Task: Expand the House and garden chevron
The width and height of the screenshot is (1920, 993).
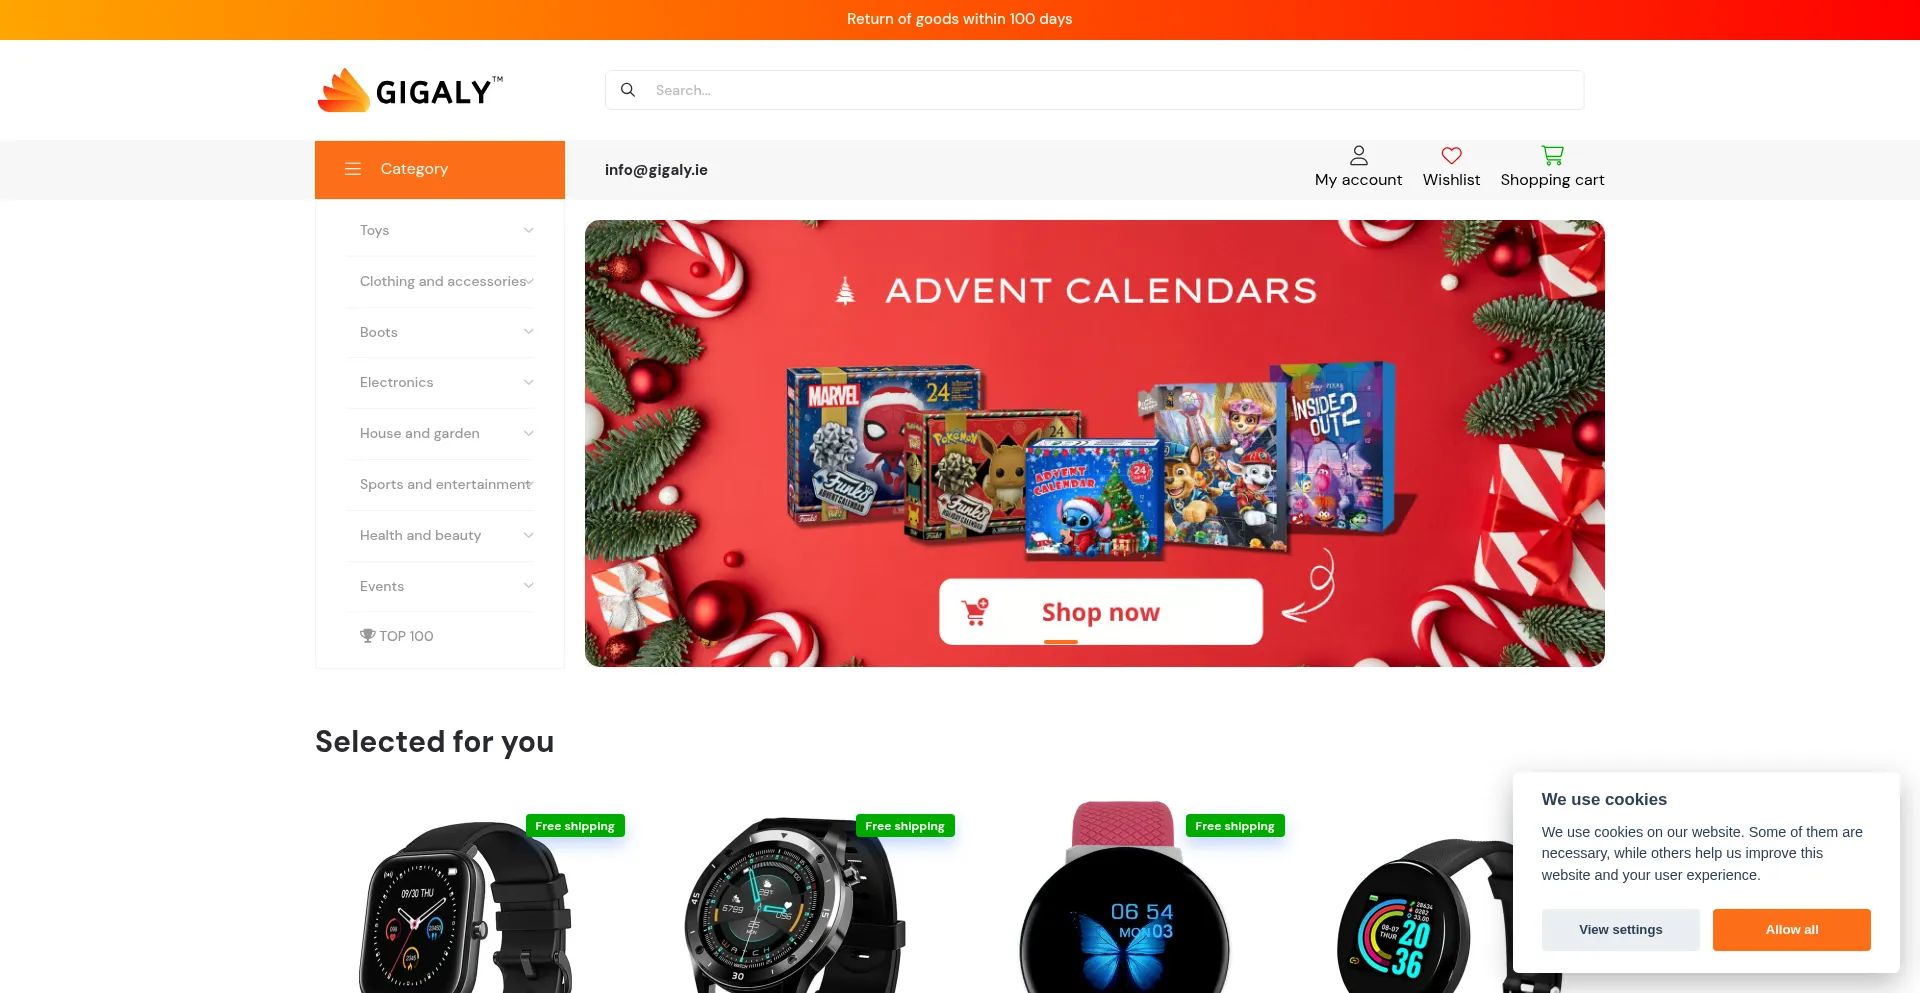Action: [x=528, y=433]
